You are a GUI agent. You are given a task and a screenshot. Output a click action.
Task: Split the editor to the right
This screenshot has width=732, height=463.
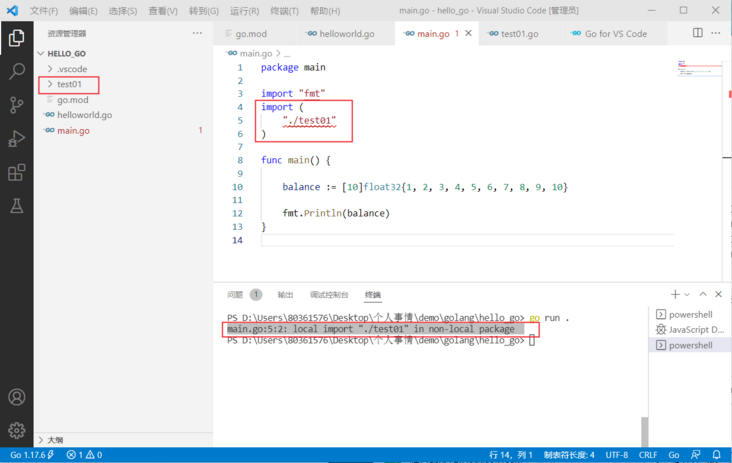coord(697,33)
